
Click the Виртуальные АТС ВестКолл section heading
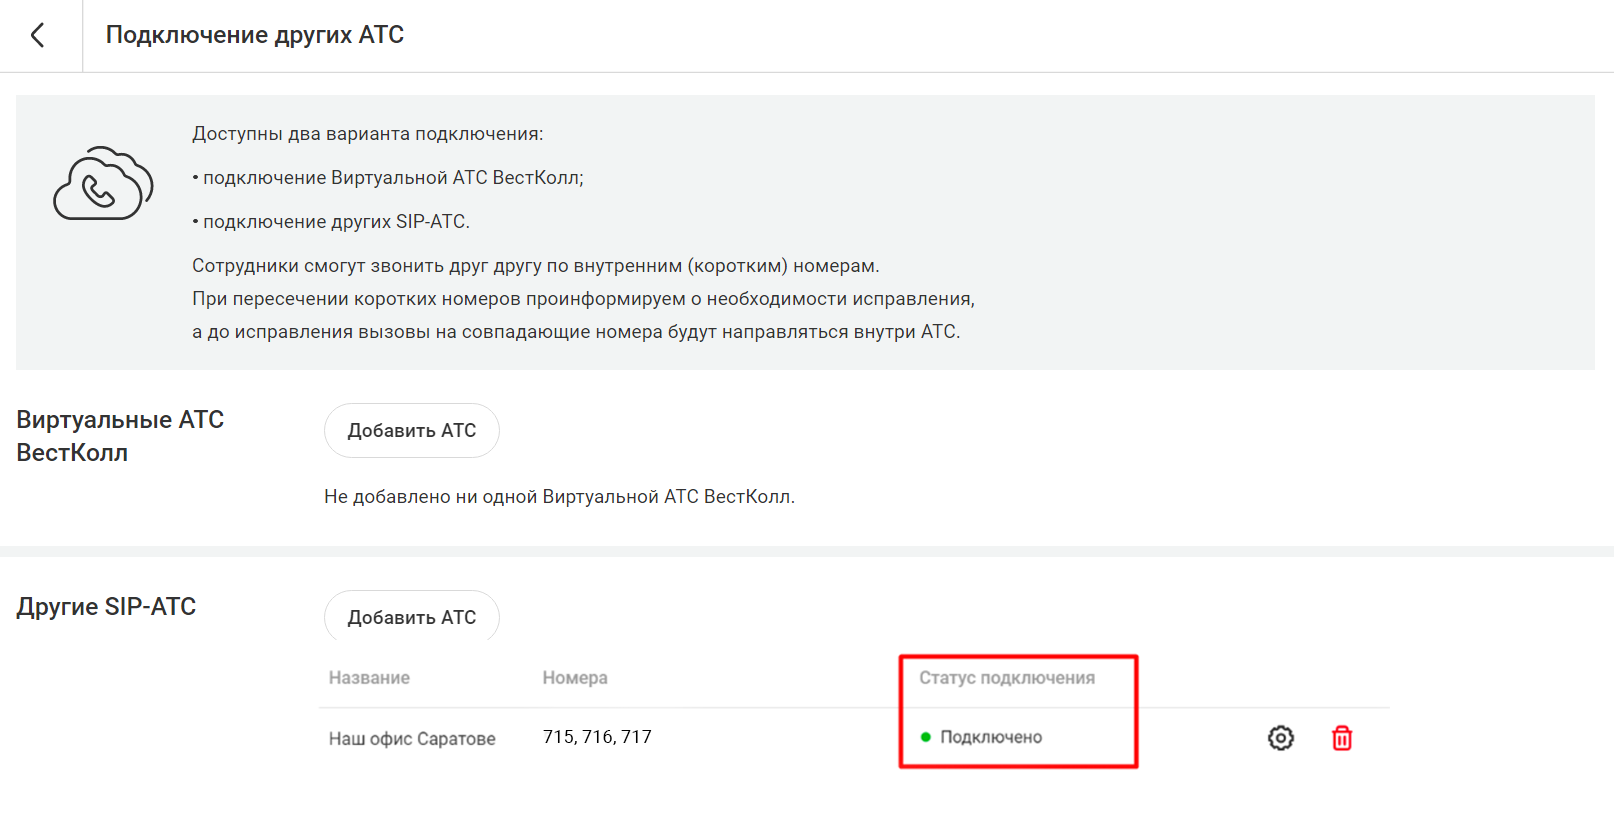(x=120, y=436)
